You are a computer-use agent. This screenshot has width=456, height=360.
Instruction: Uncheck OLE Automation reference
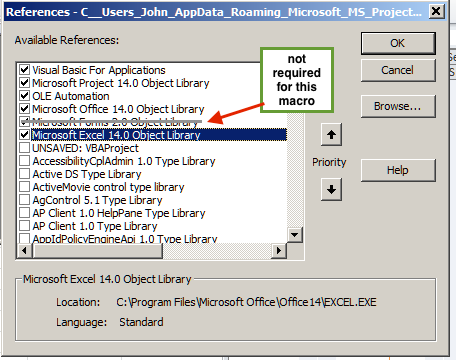tap(24, 96)
